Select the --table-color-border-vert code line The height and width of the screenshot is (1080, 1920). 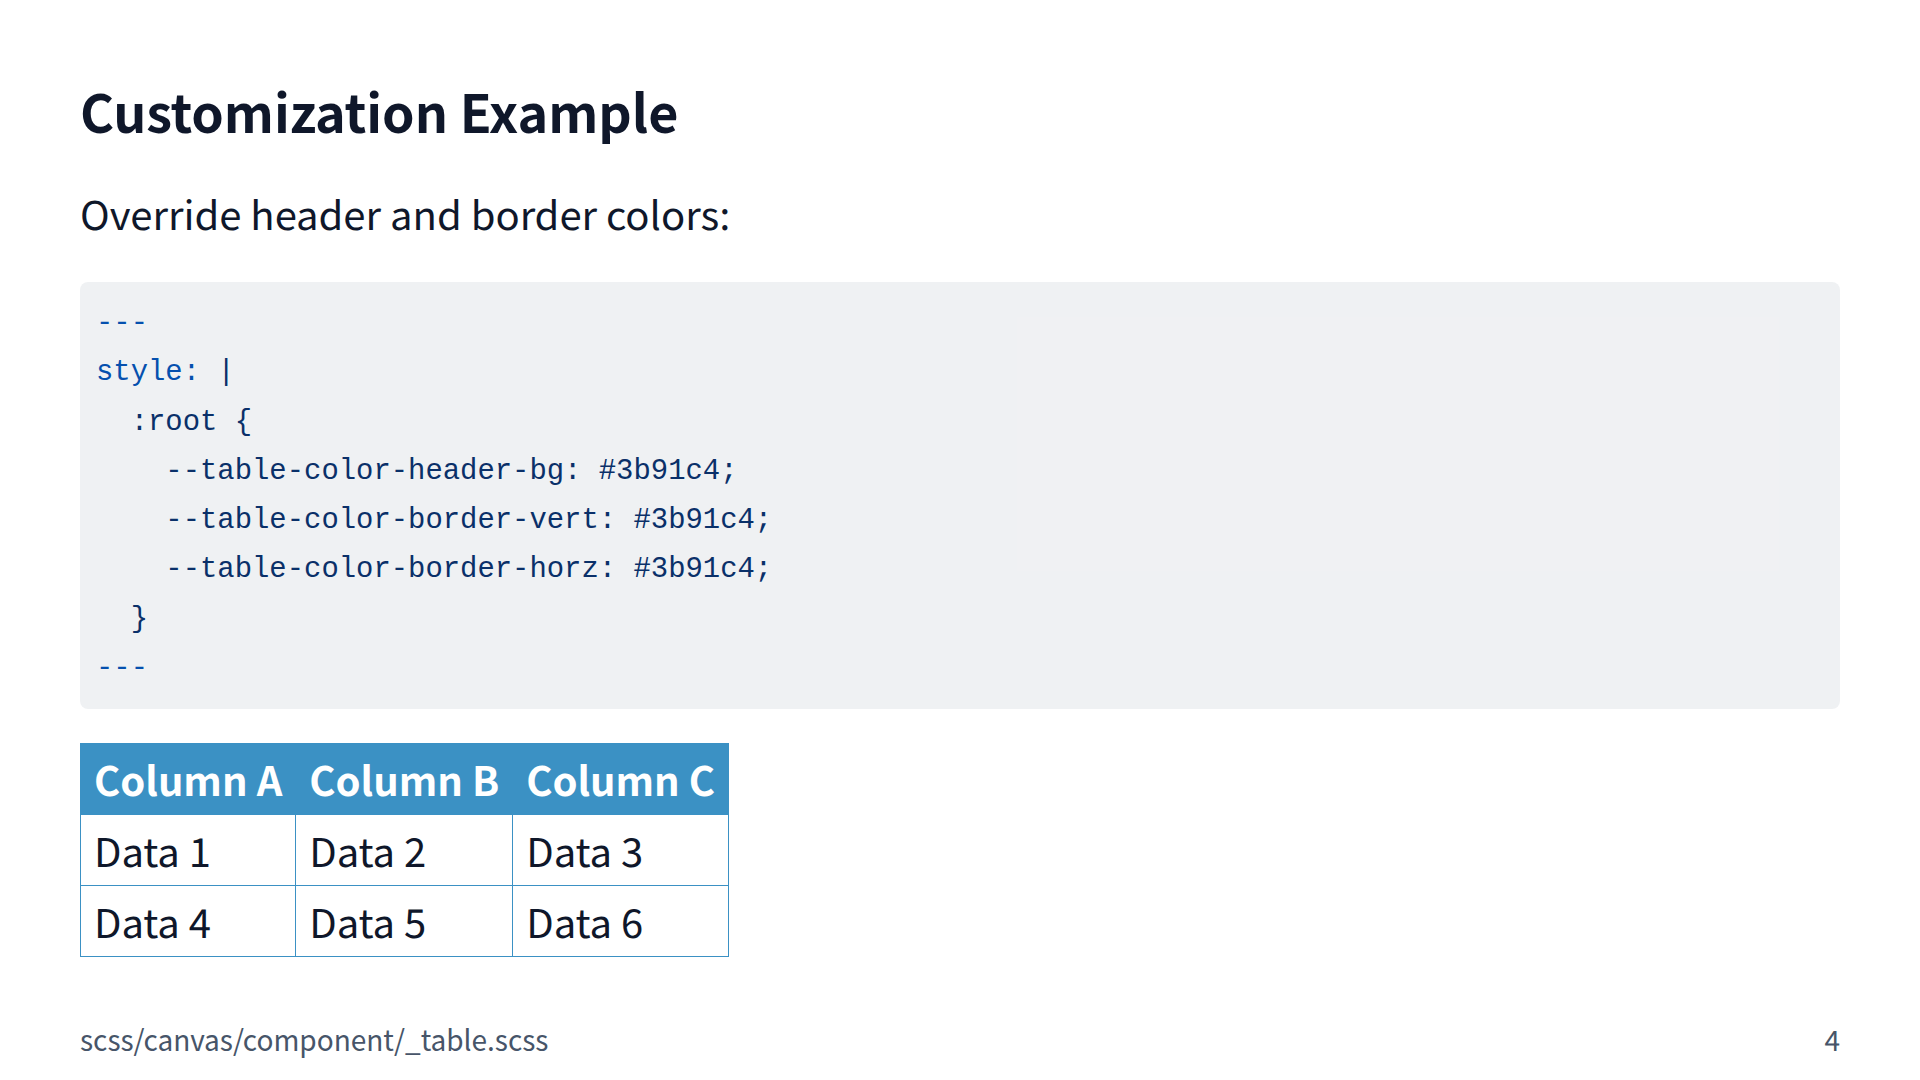click(x=468, y=519)
